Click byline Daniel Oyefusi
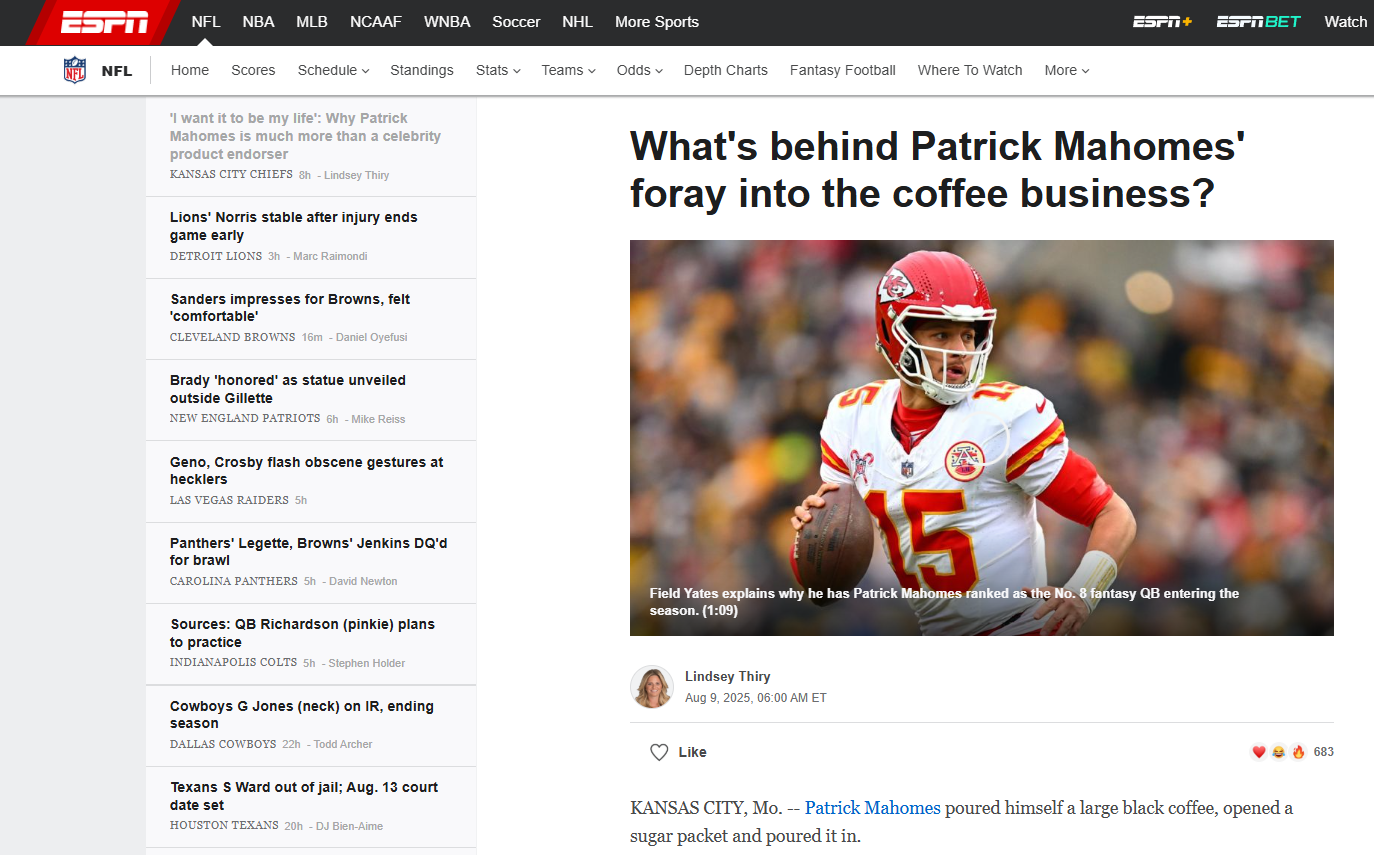Viewport: 1374px width, 855px height. click(372, 337)
